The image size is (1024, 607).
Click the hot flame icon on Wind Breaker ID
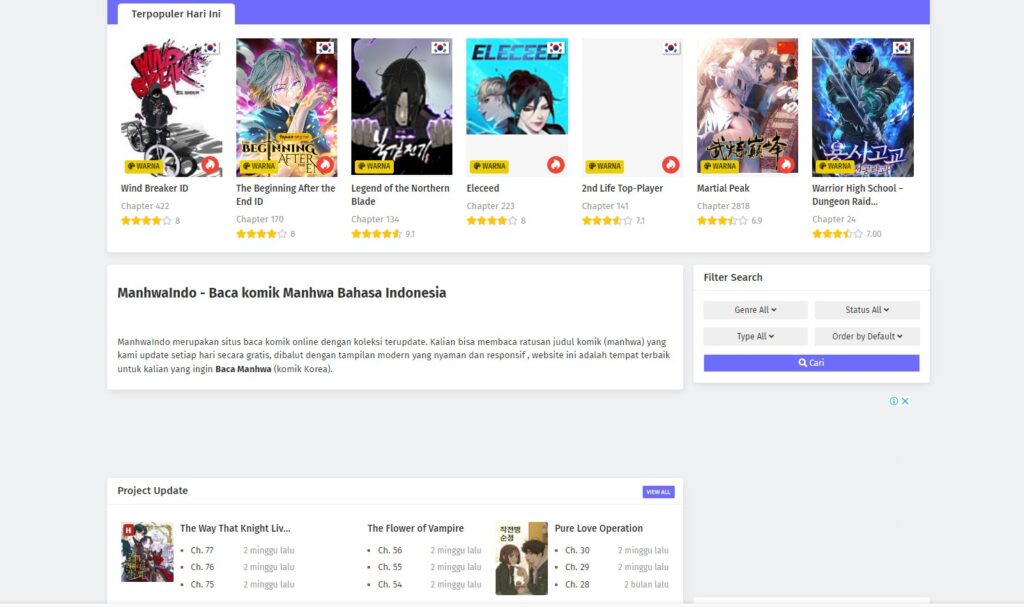(210, 165)
